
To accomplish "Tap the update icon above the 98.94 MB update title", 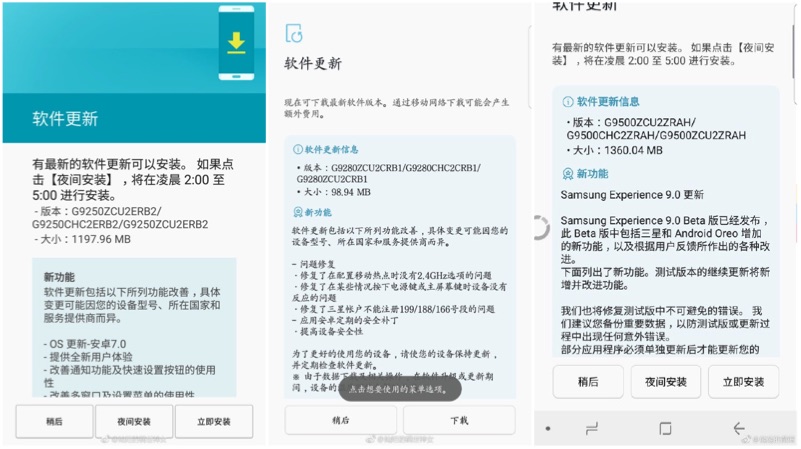I will [294, 33].
